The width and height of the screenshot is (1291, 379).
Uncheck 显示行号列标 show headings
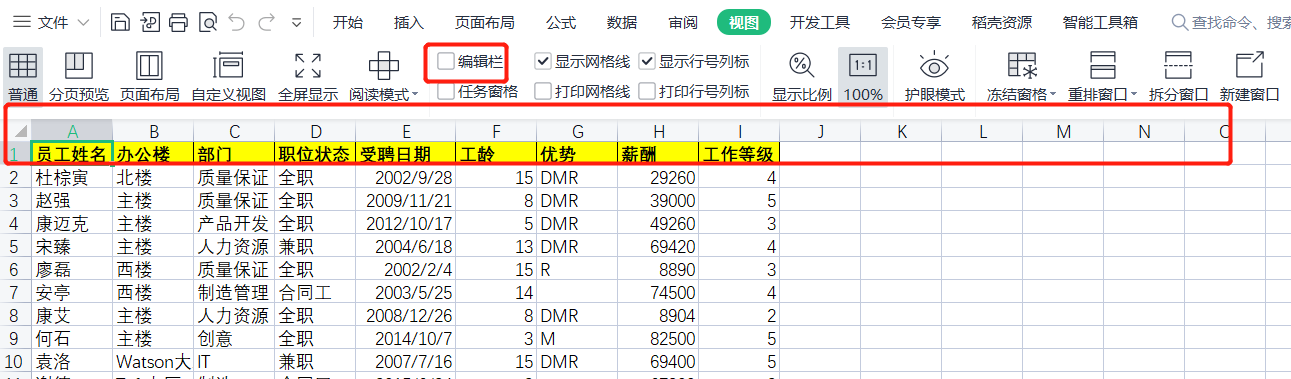(x=647, y=62)
